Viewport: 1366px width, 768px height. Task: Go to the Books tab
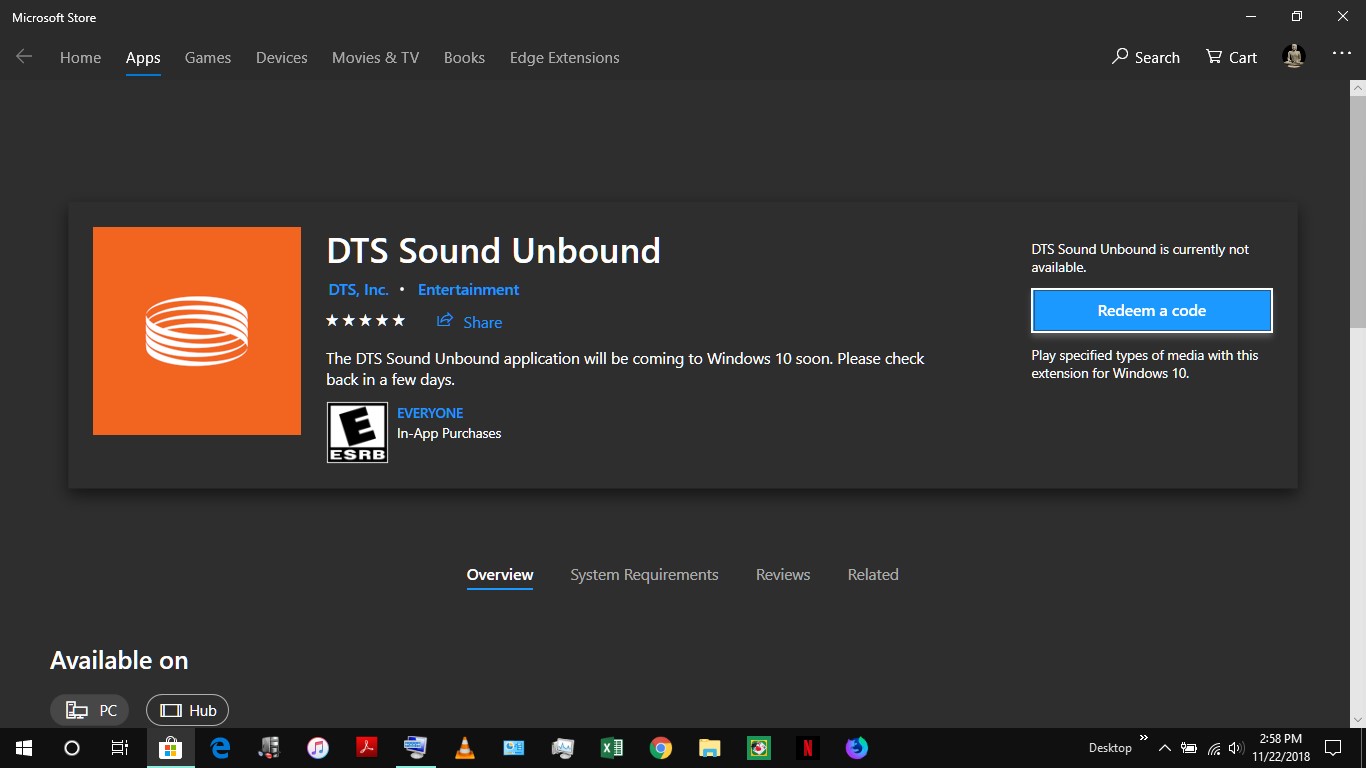click(x=464, y=58)
